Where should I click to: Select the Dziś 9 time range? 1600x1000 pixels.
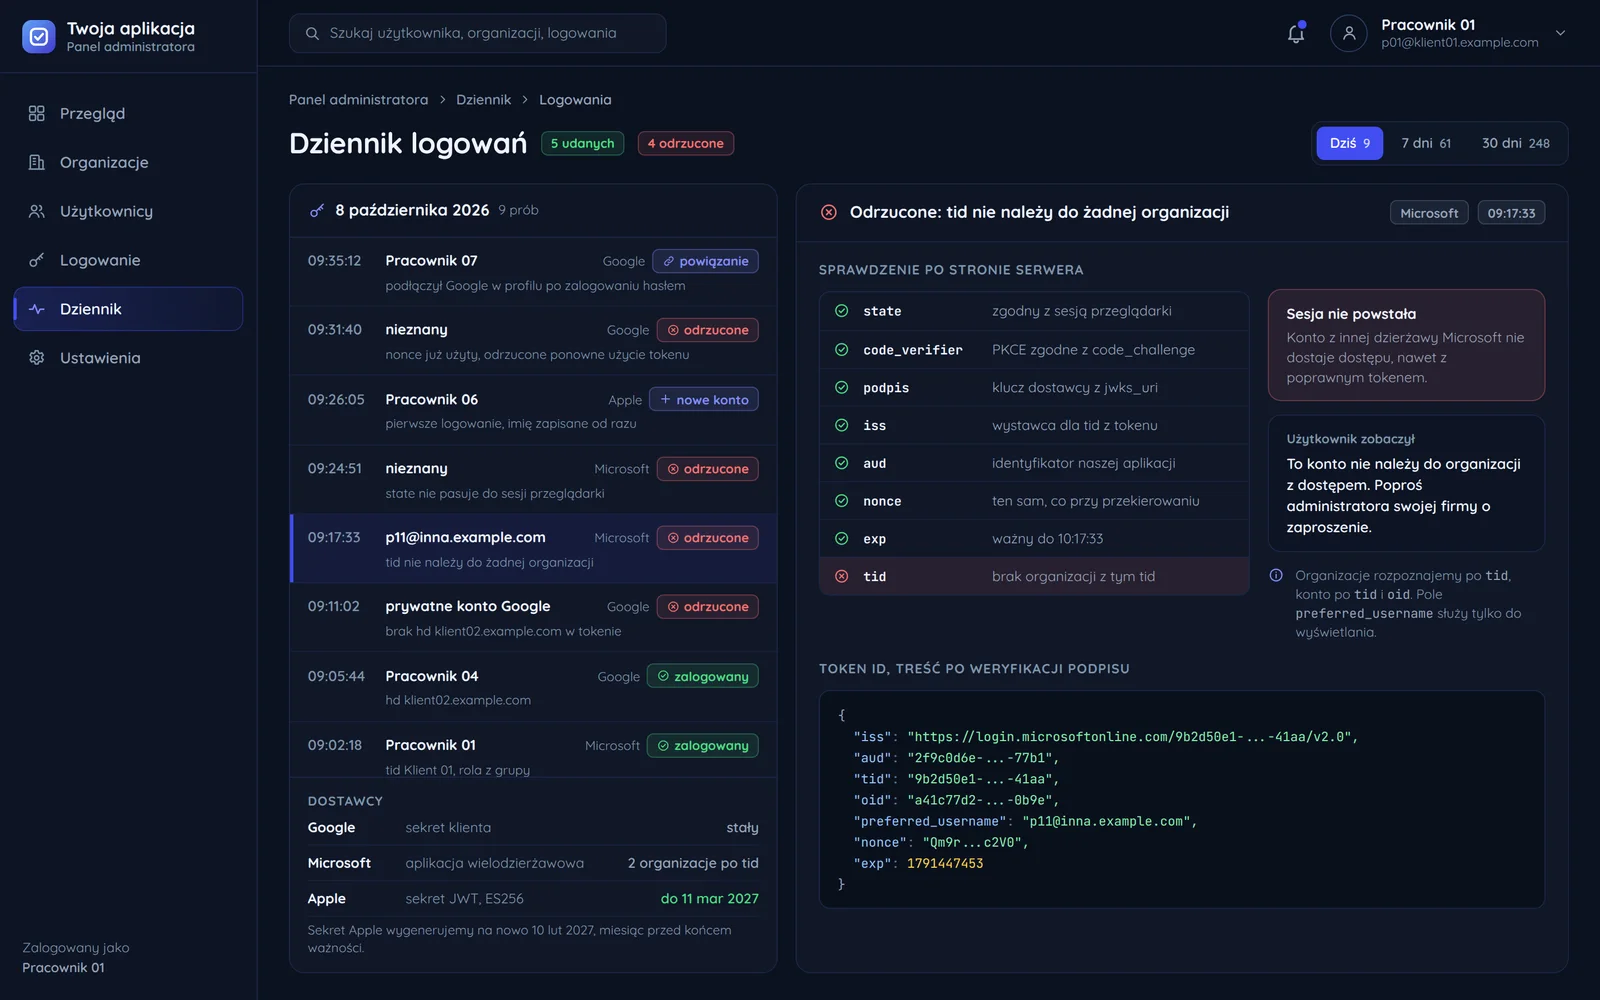1349,143
